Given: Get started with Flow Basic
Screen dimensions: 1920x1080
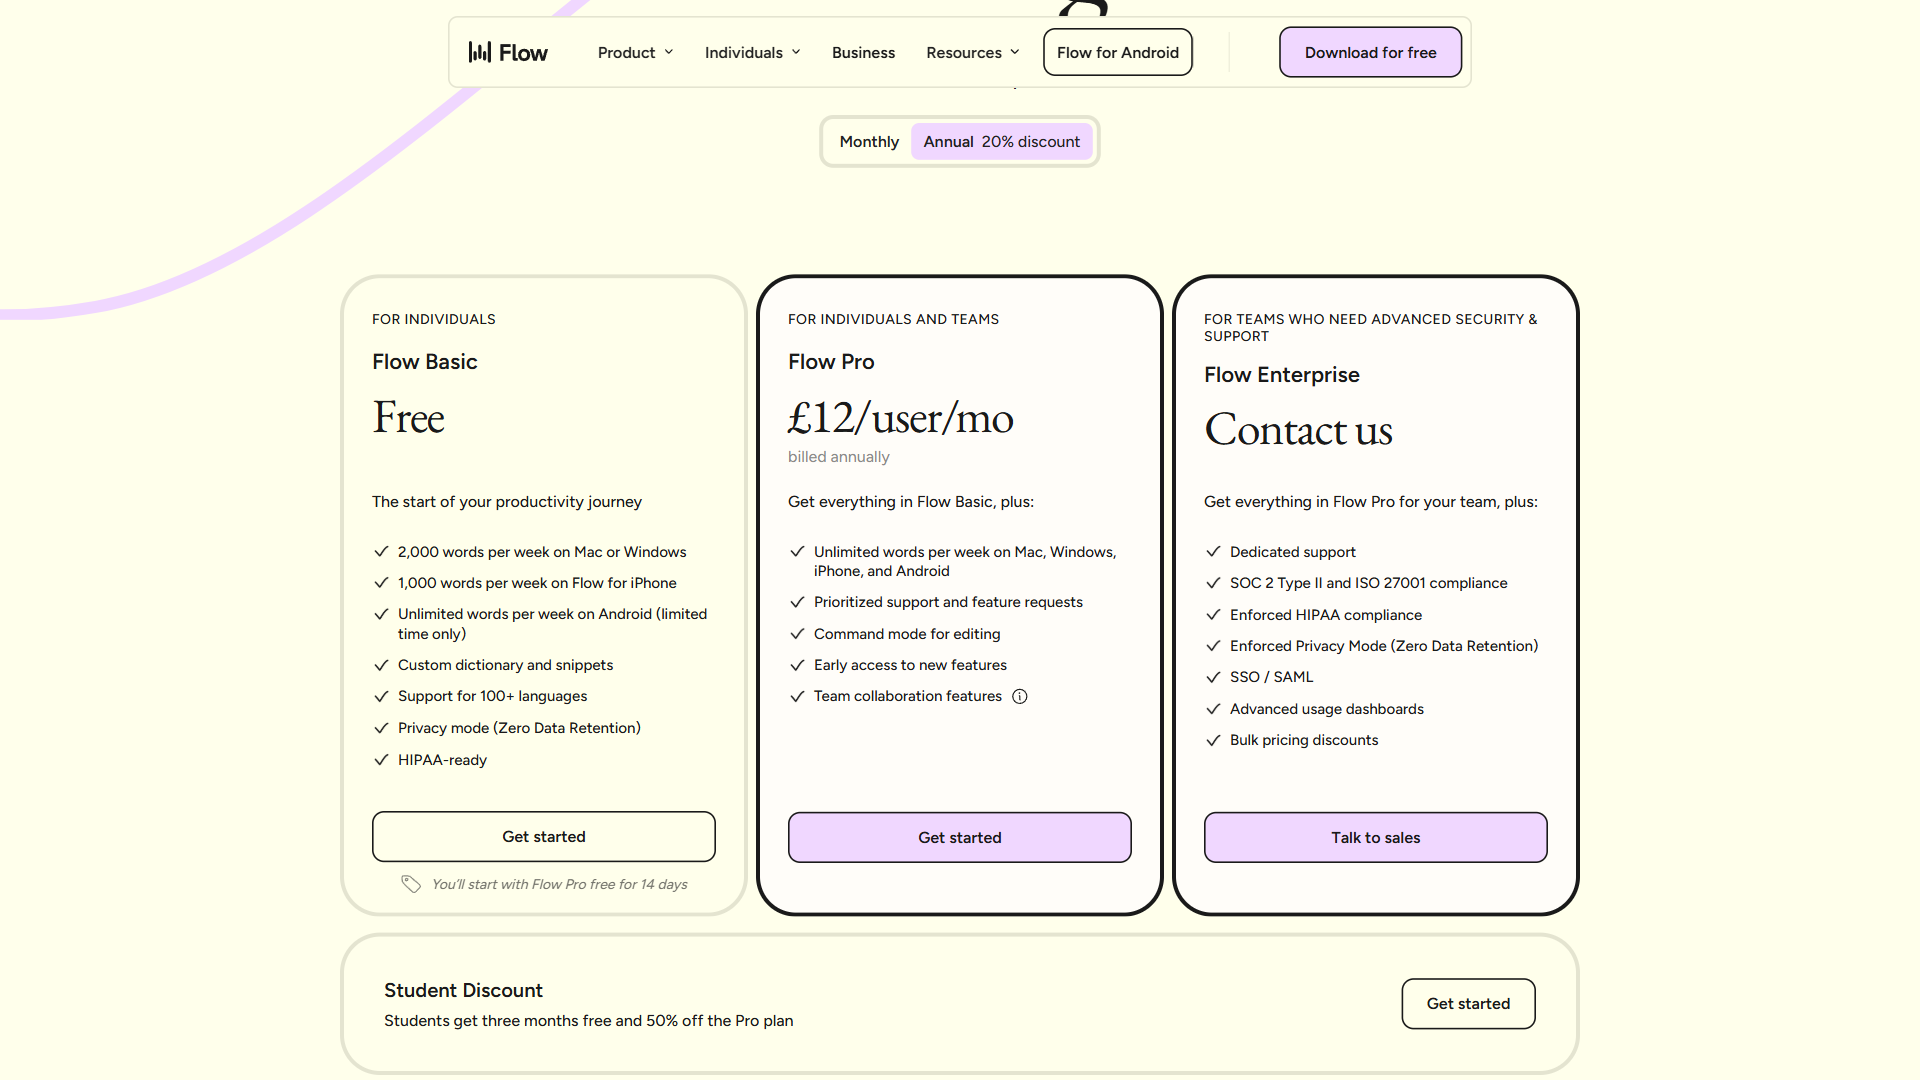Looking at the screenshot, I should 544,837.
